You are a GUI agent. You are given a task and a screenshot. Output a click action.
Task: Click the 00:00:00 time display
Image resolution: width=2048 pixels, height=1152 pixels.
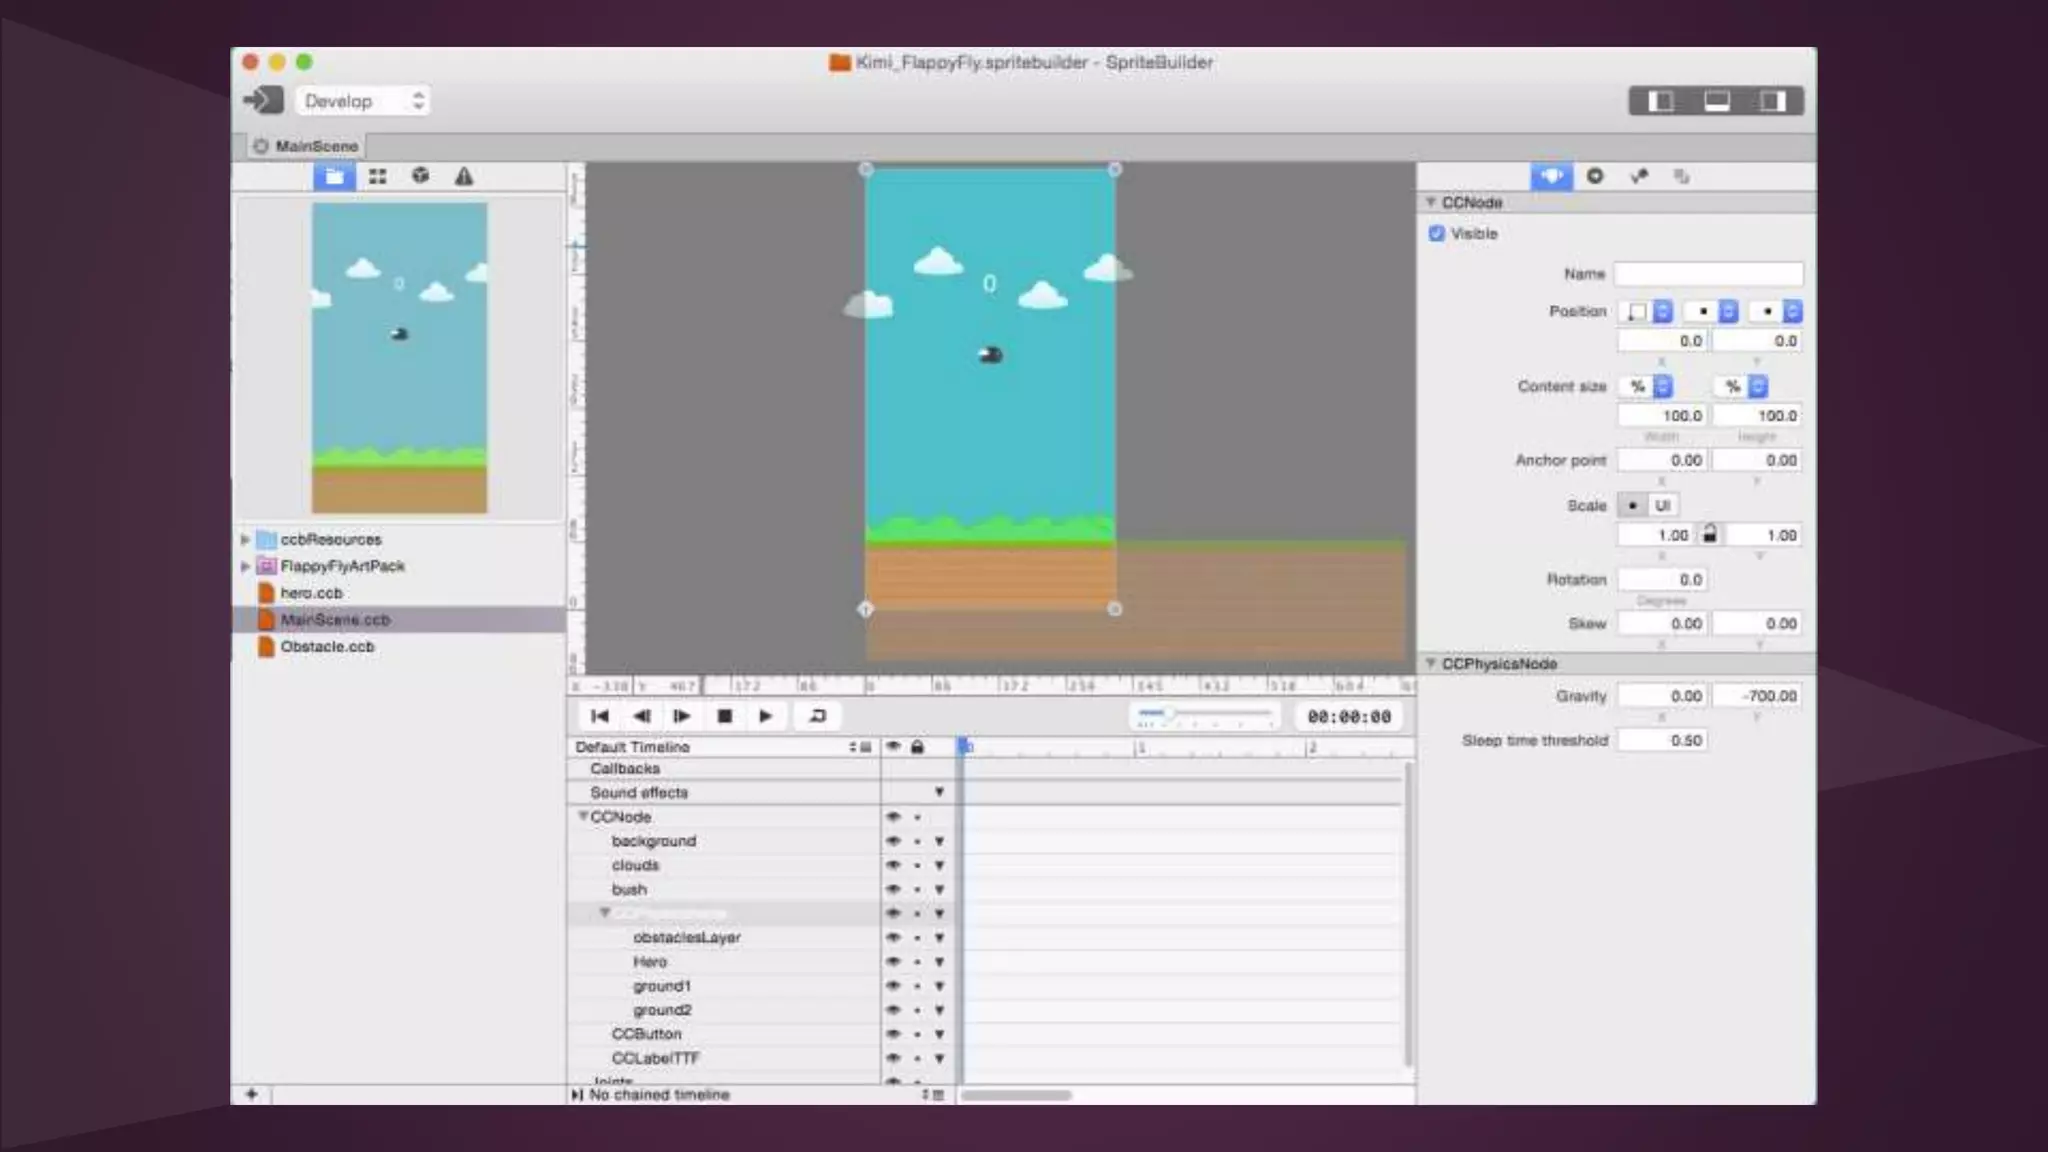coord(1349,717)
